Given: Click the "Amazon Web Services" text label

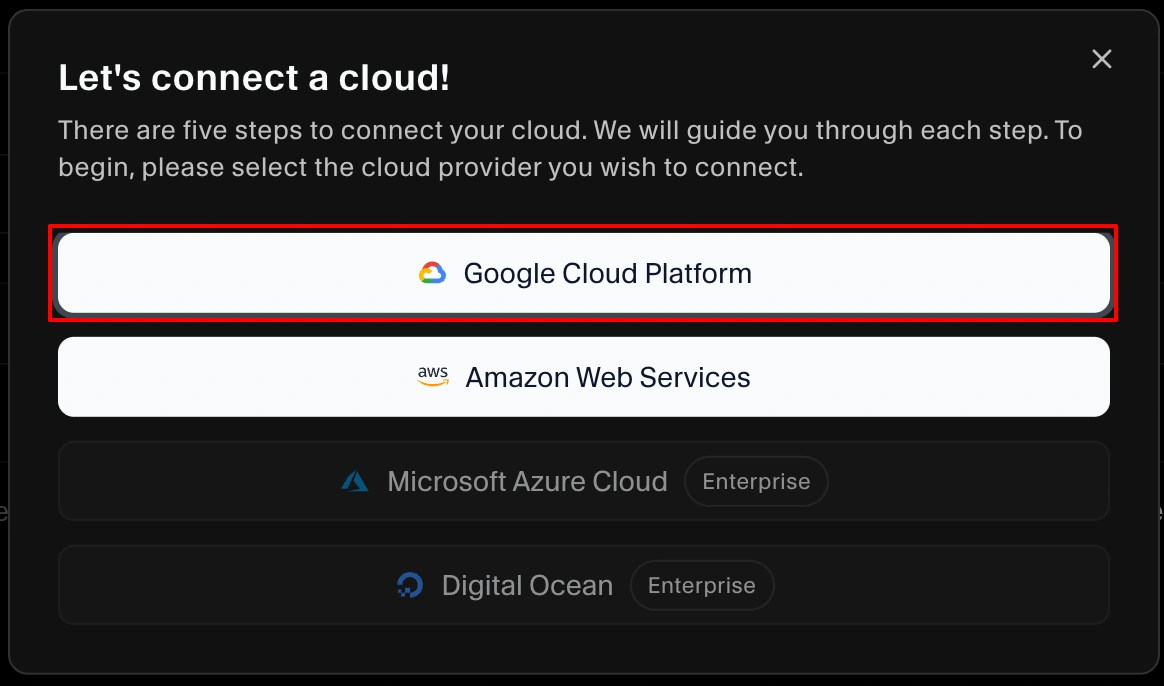Looking at the screenshot, I should point(608,377).
